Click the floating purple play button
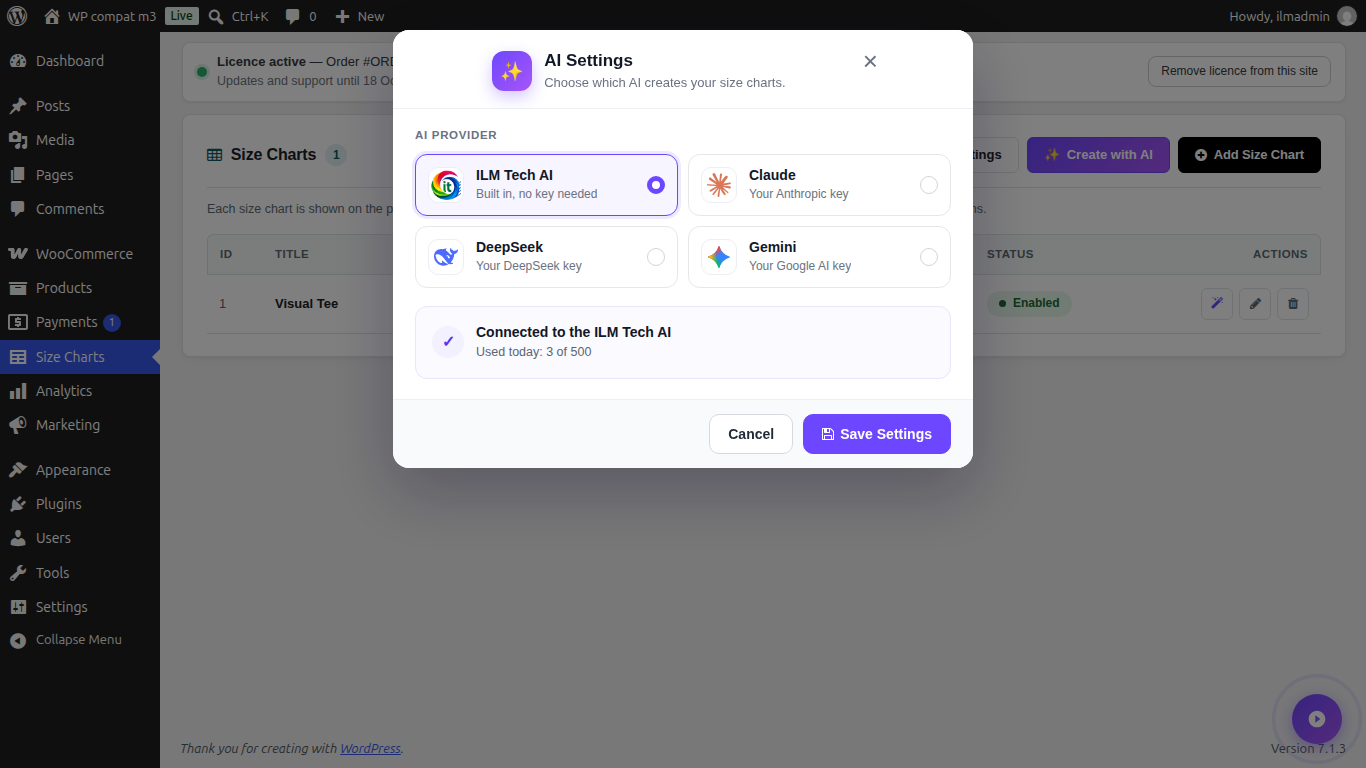The image size is (1366, 768). 1317,719
